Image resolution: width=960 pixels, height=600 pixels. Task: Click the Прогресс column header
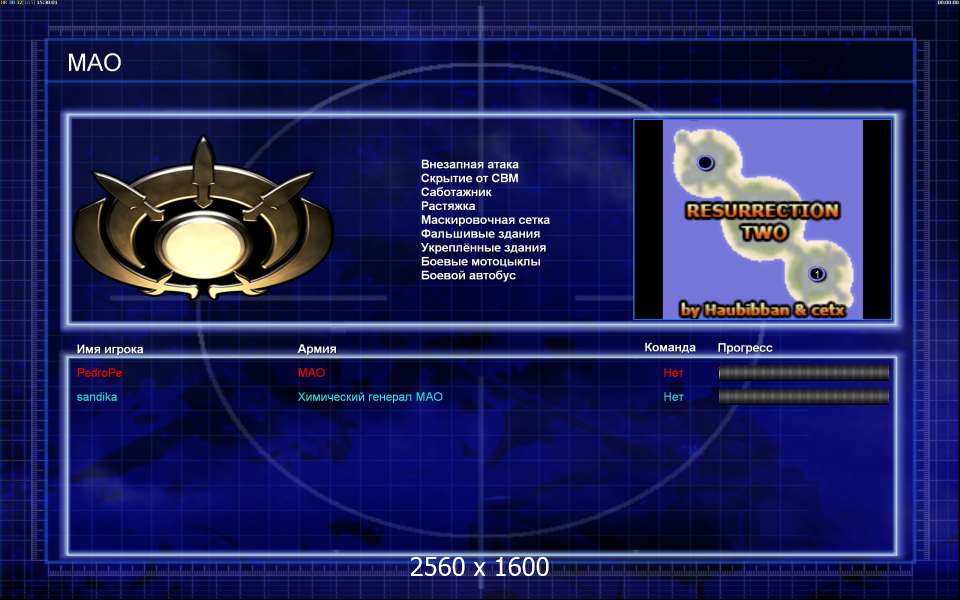coord(745,348)
